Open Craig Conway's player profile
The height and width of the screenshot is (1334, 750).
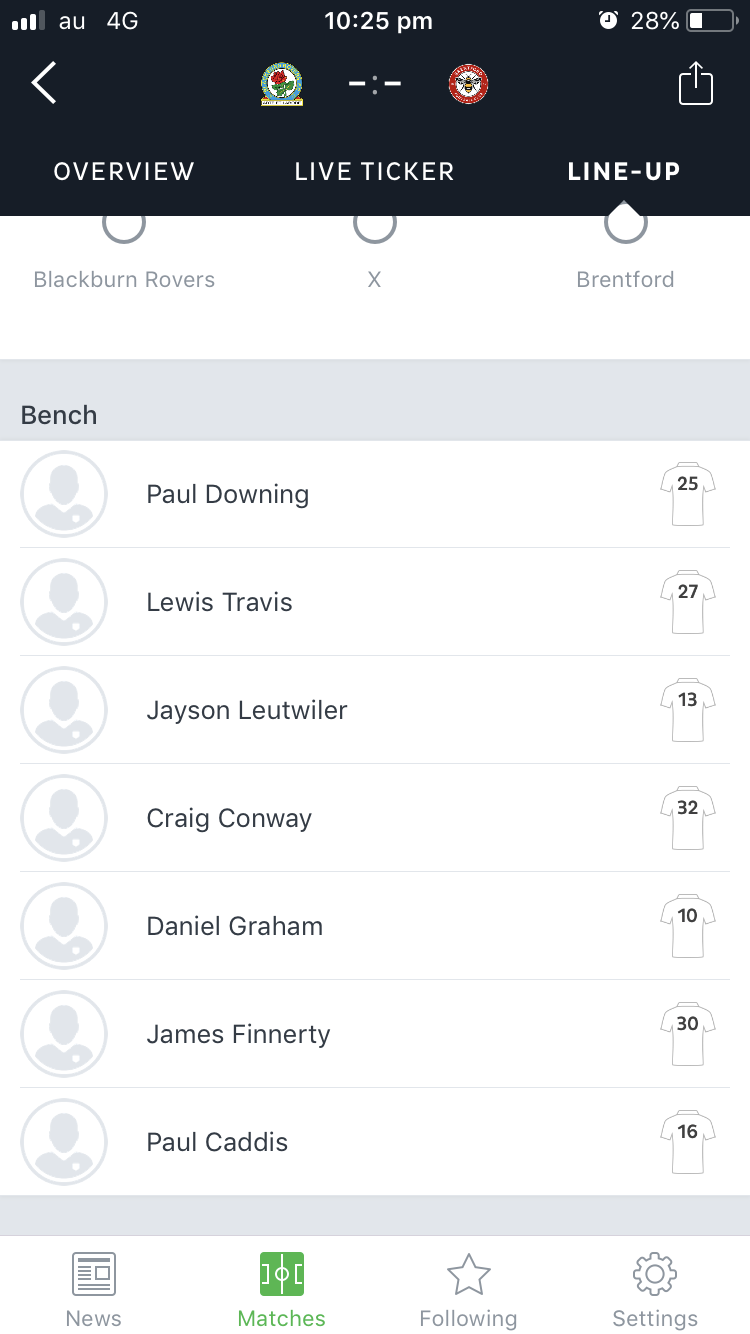point(229,818)
